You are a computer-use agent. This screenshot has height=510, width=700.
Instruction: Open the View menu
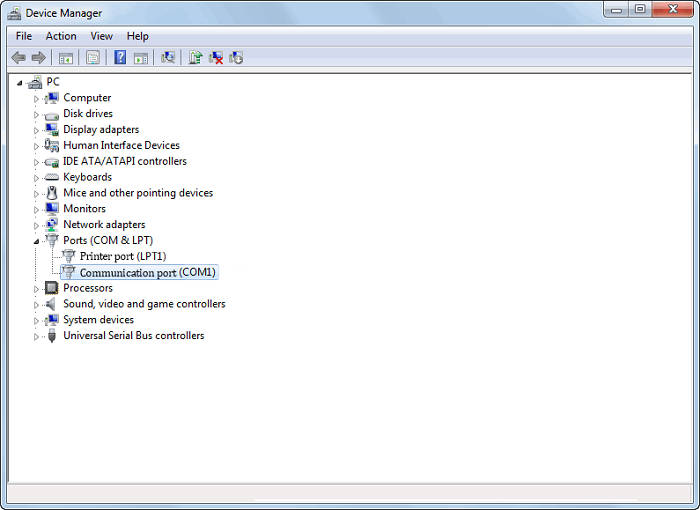pyautogui.click(x=101, y=36)
